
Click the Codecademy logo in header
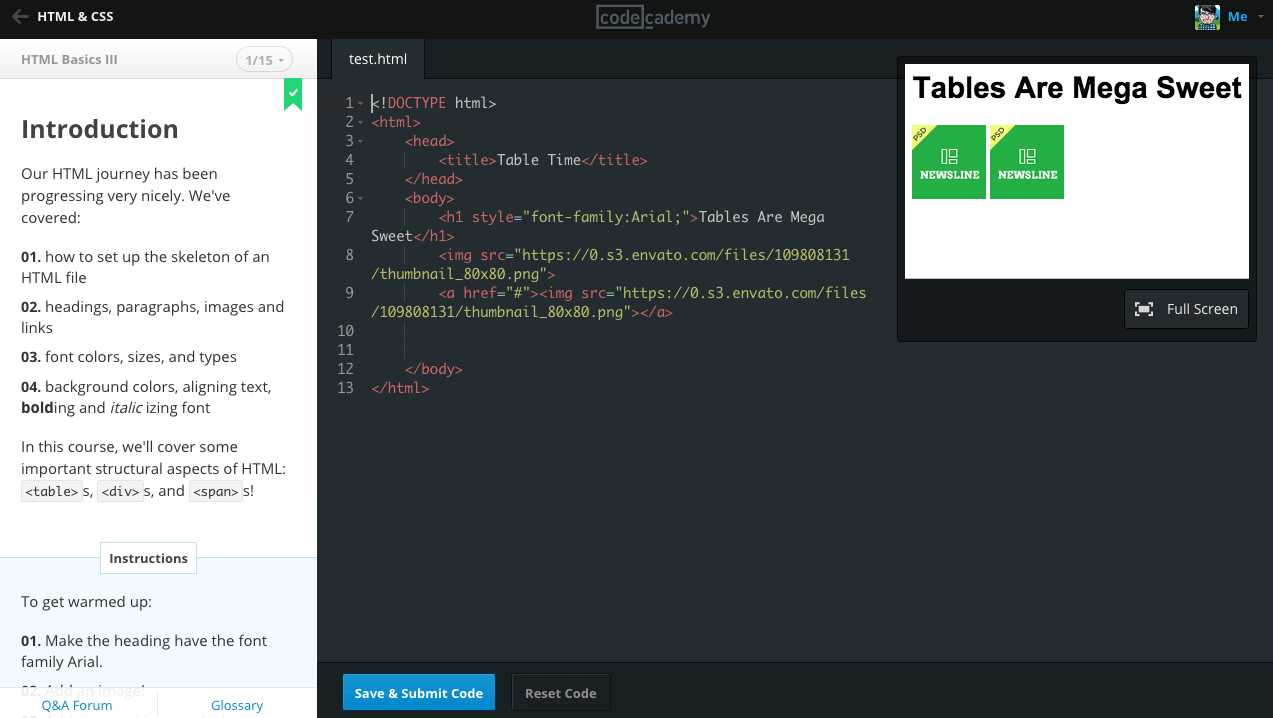(x=653, y=17)
